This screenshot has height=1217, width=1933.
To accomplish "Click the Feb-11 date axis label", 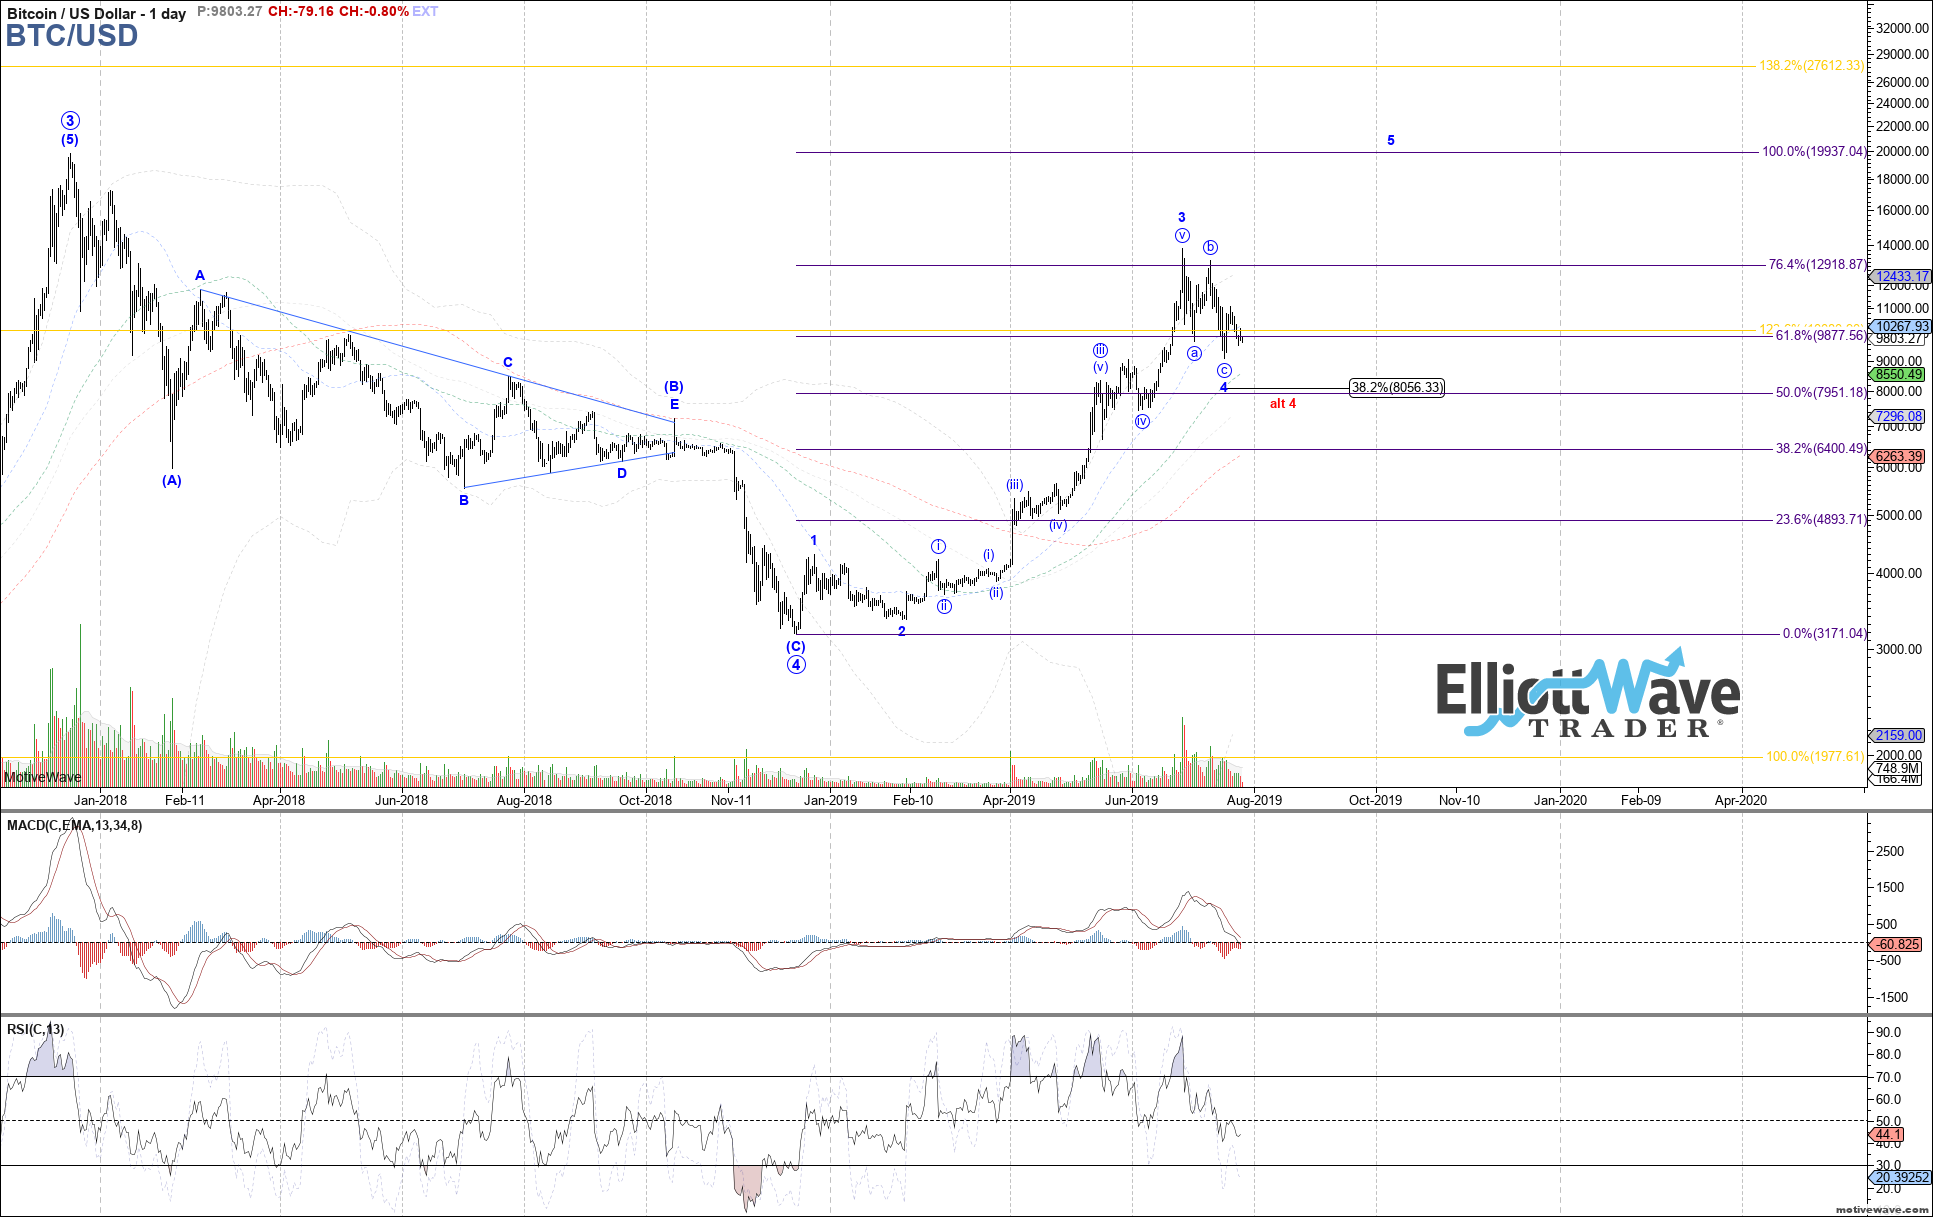I will (x=185, y=801).
